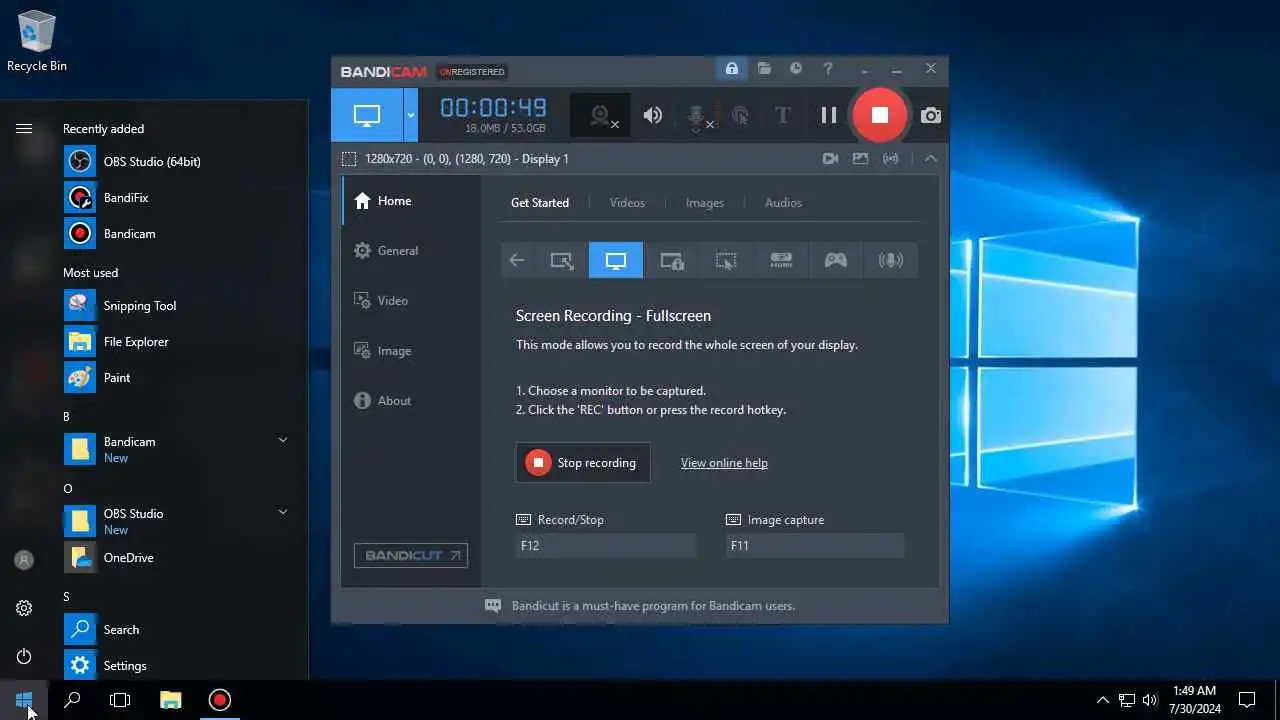Toggle the microphone icon

pos(698,115)
